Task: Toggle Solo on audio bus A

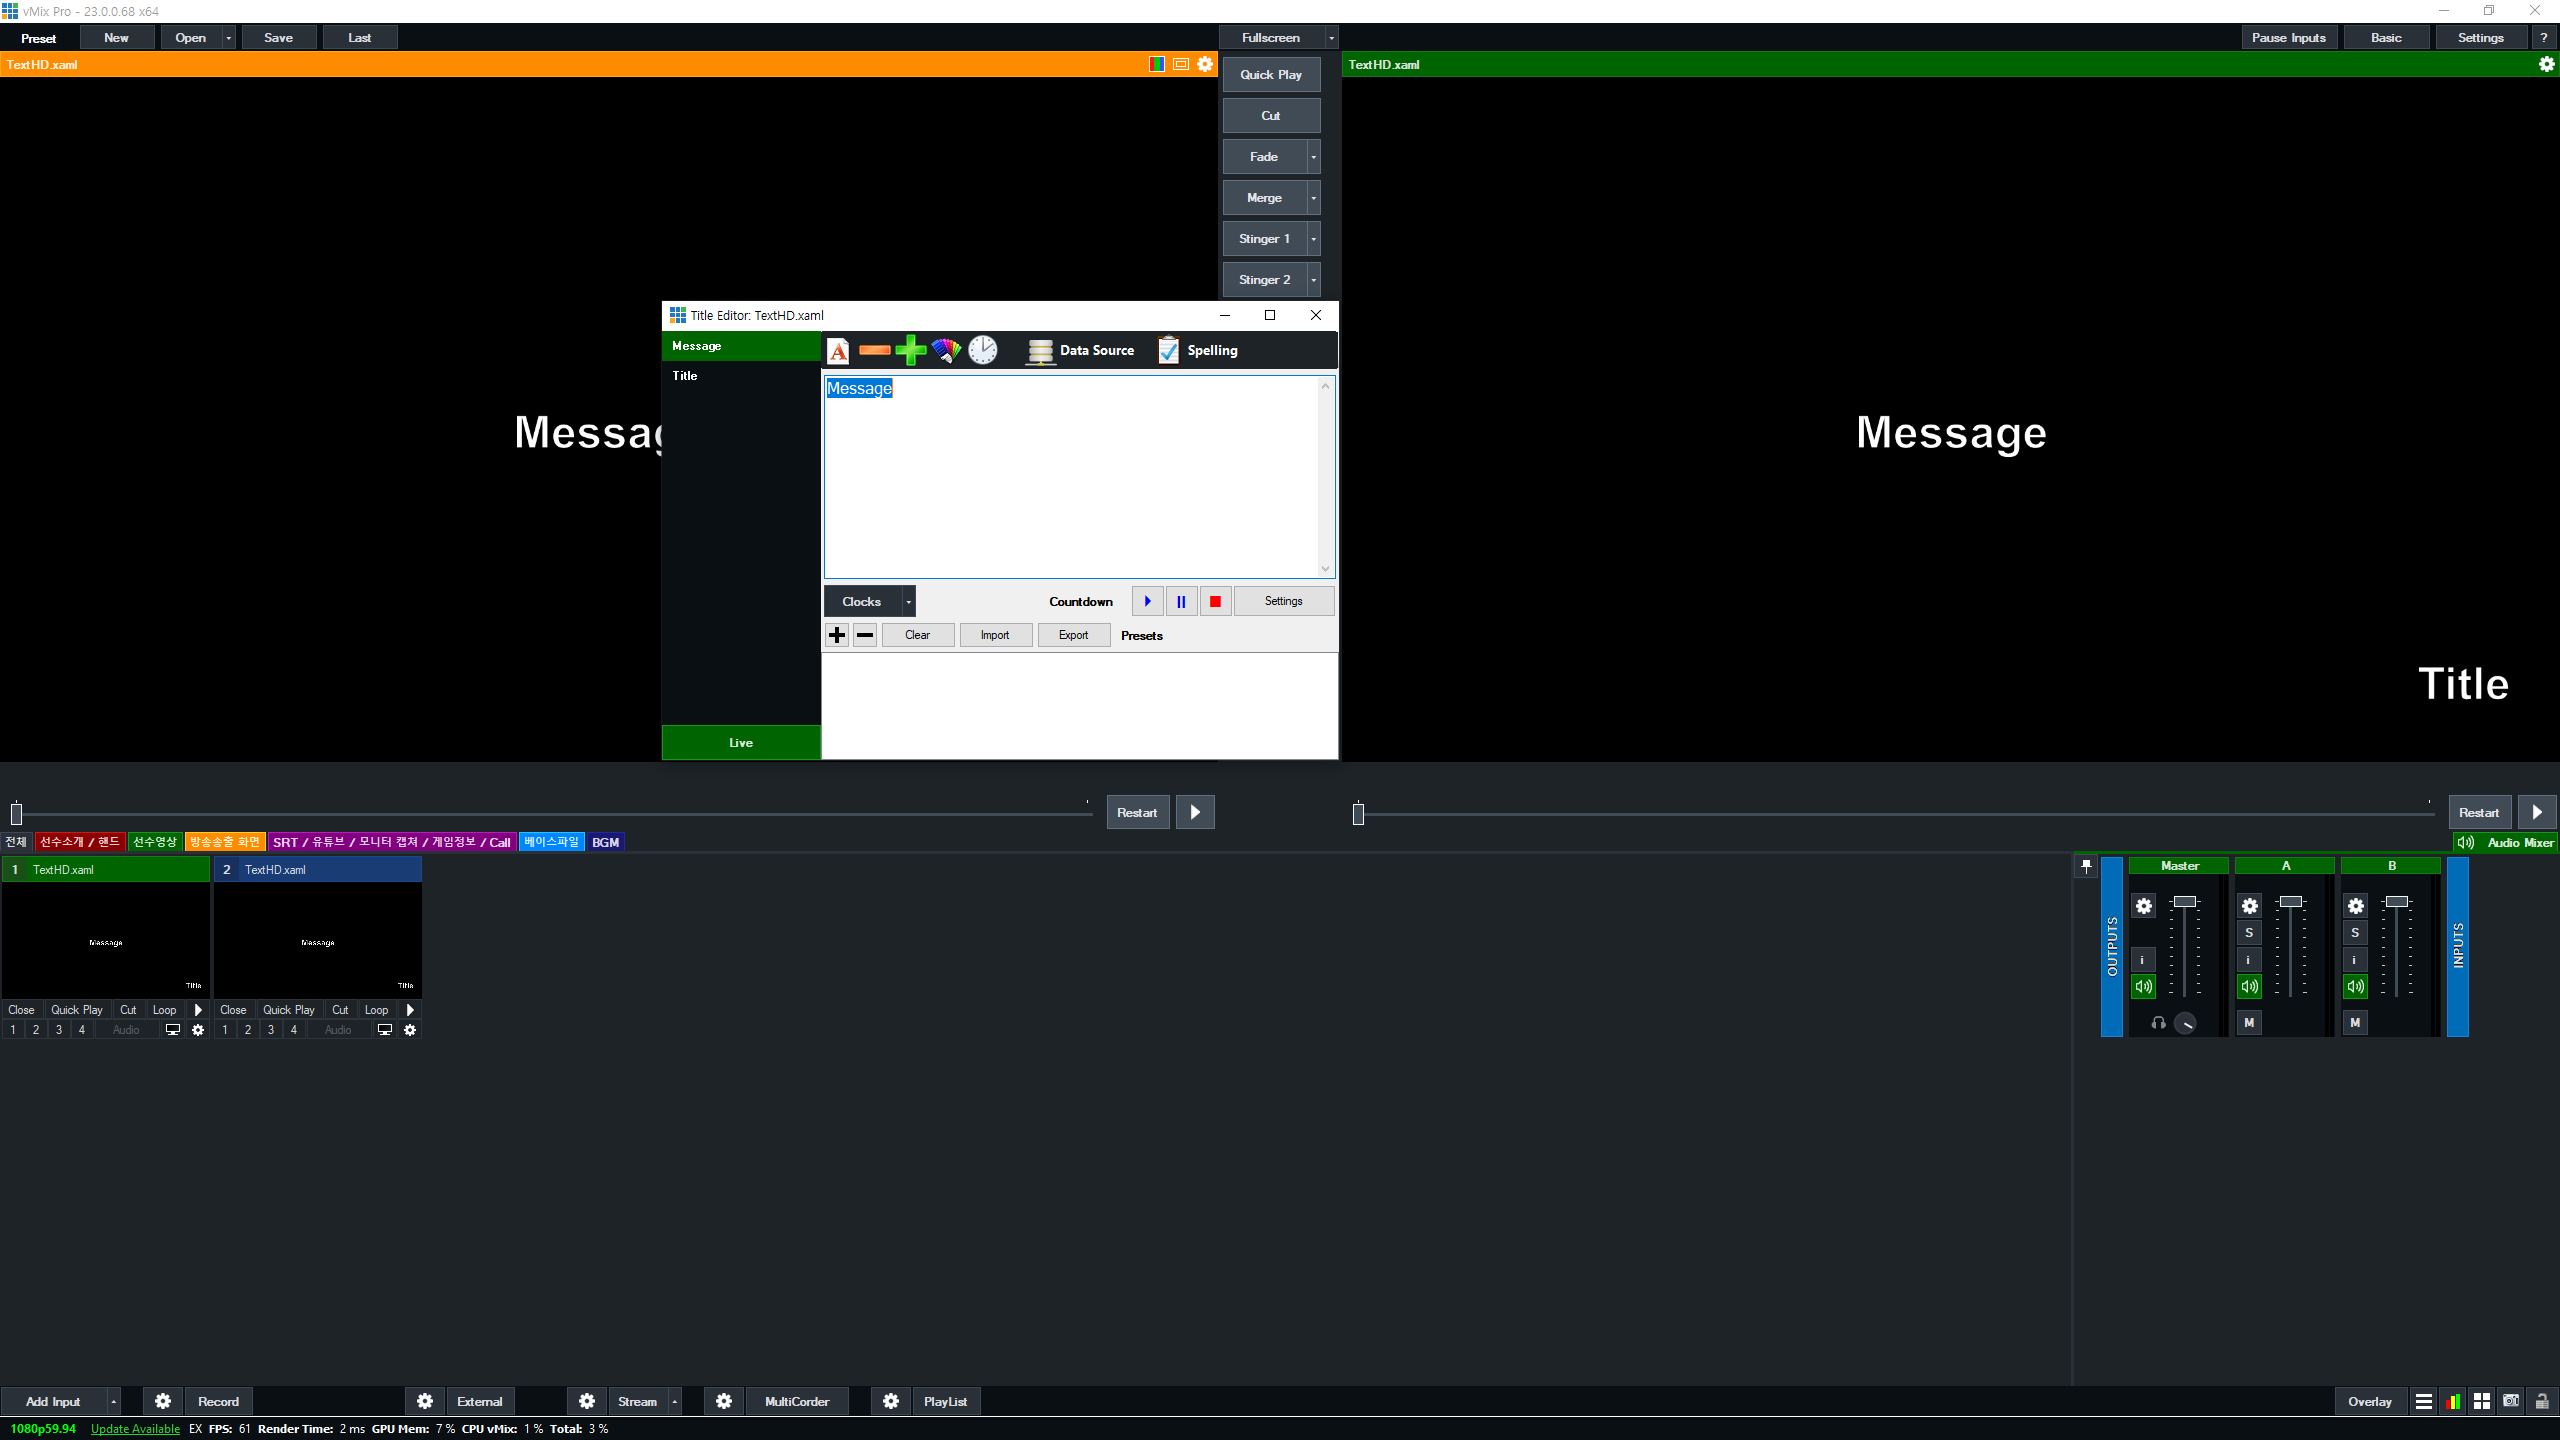Action: 2249,933
